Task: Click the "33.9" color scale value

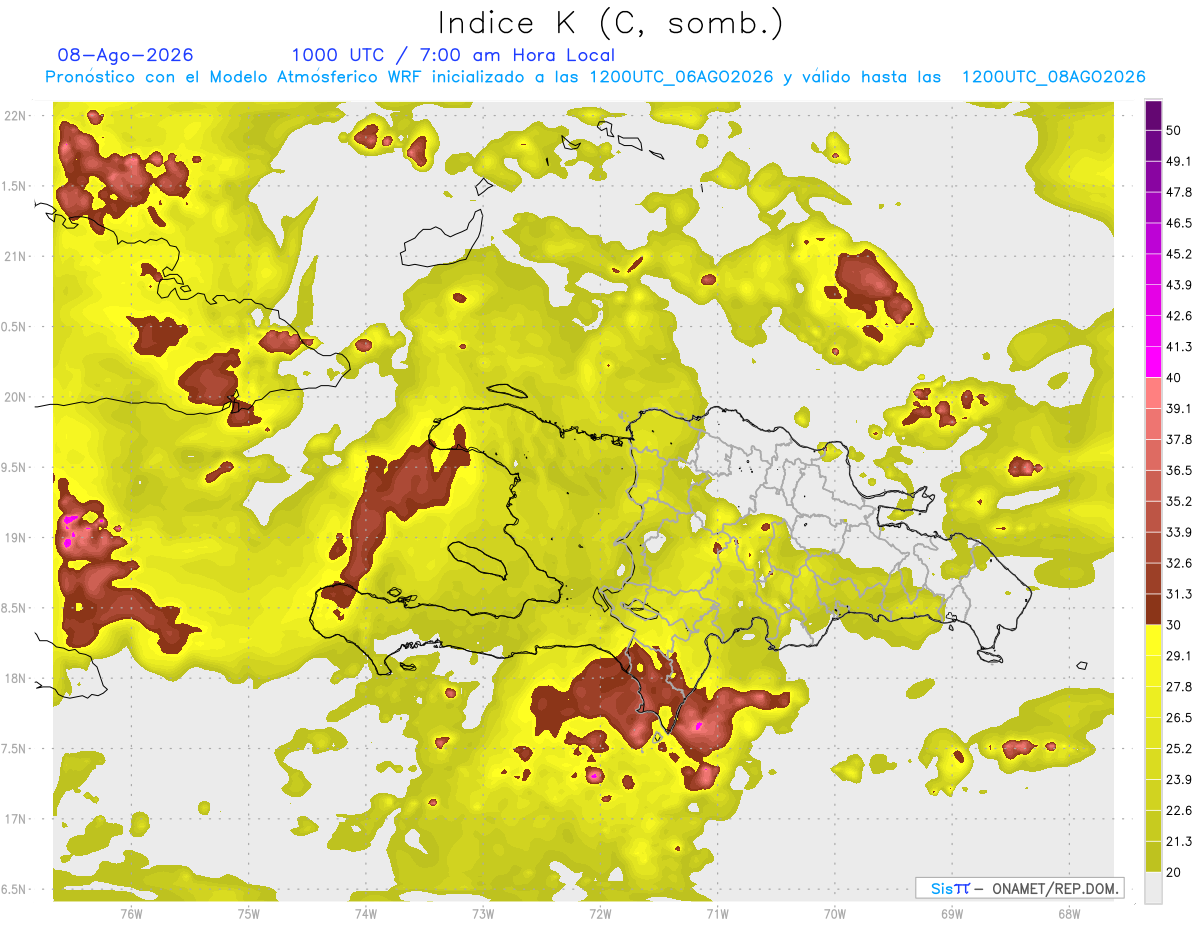Action: tap(1178, 532)
